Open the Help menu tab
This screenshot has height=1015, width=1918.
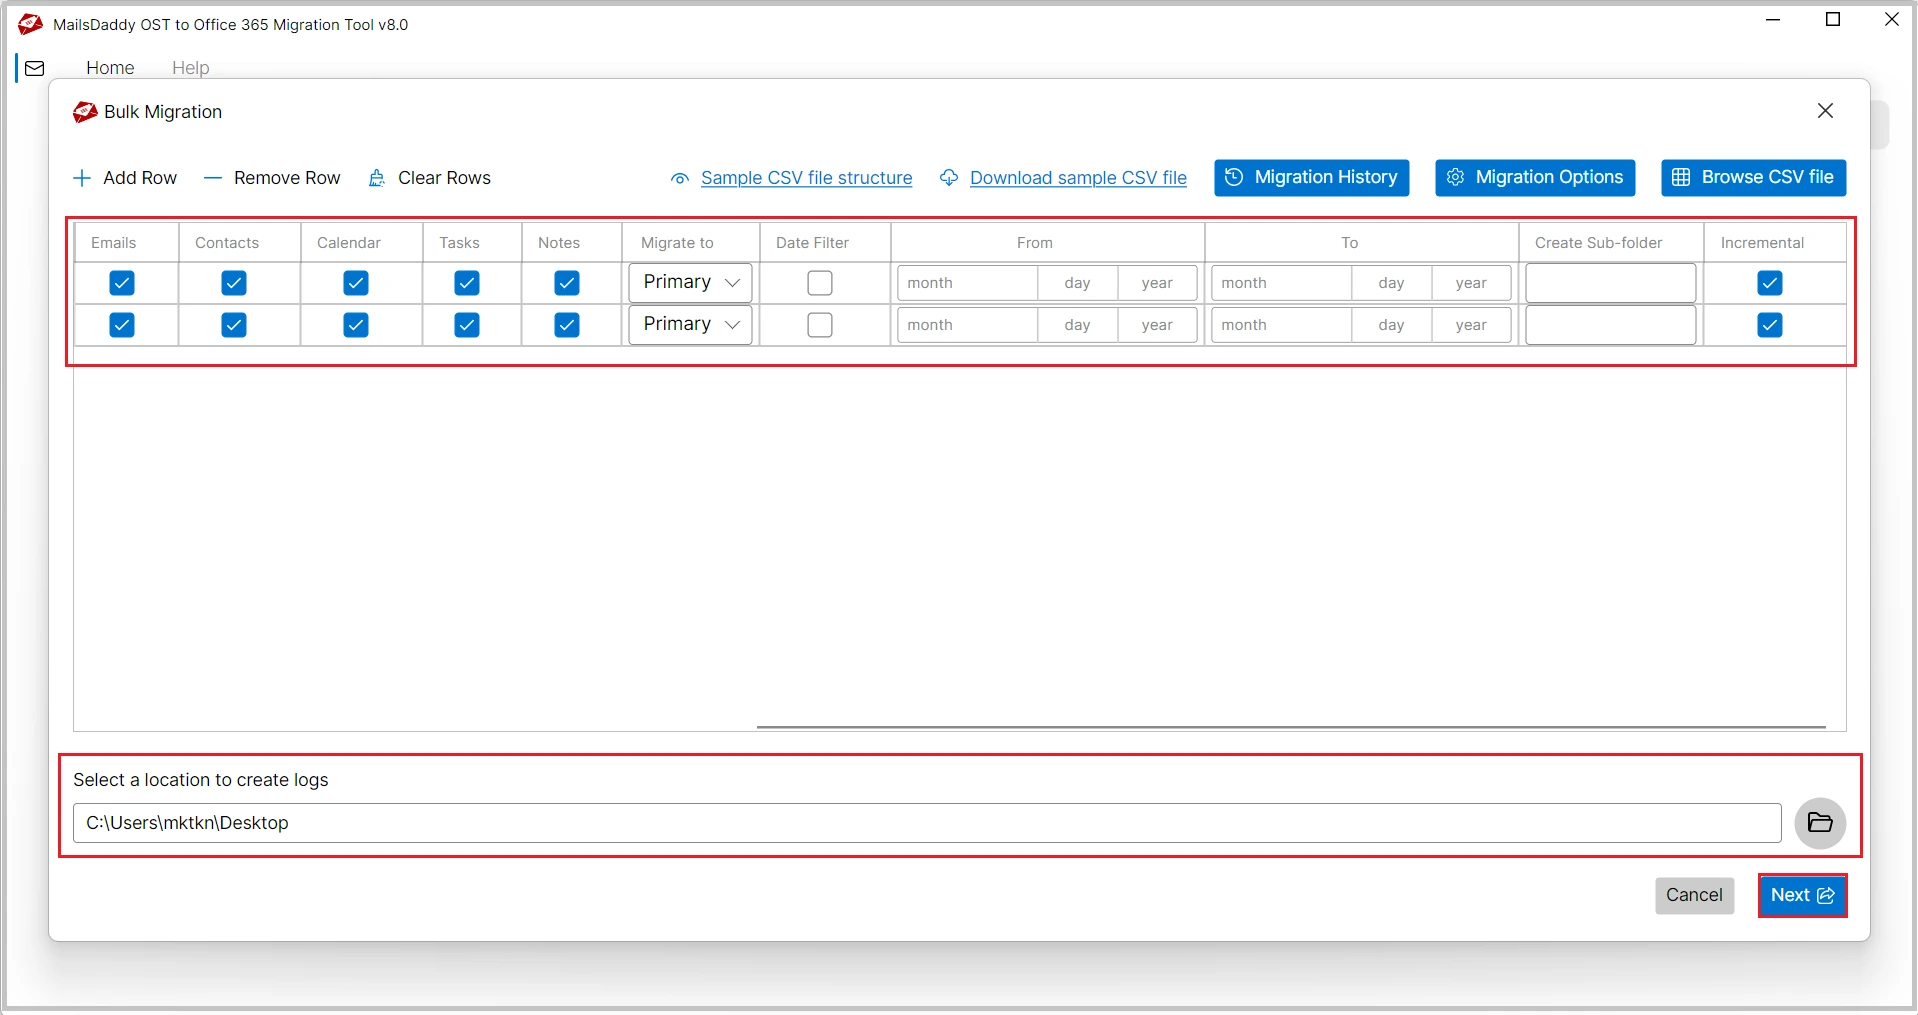[x=190, y=68]
